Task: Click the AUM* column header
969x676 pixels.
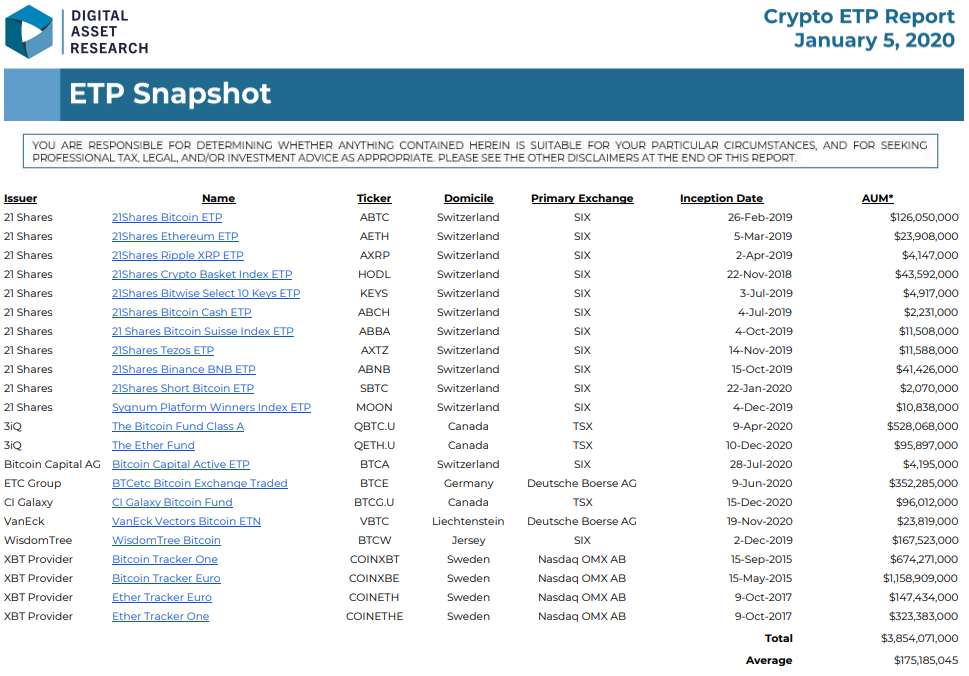Action: point(878,198)
